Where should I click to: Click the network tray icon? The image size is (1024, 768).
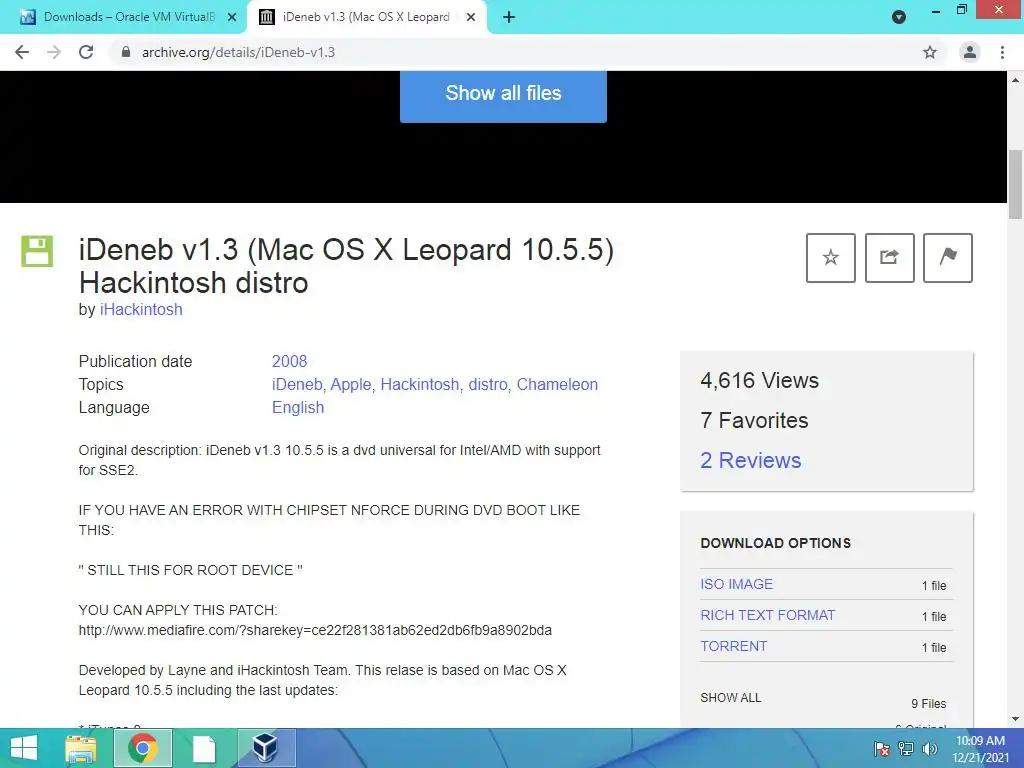tap(906, 749)
